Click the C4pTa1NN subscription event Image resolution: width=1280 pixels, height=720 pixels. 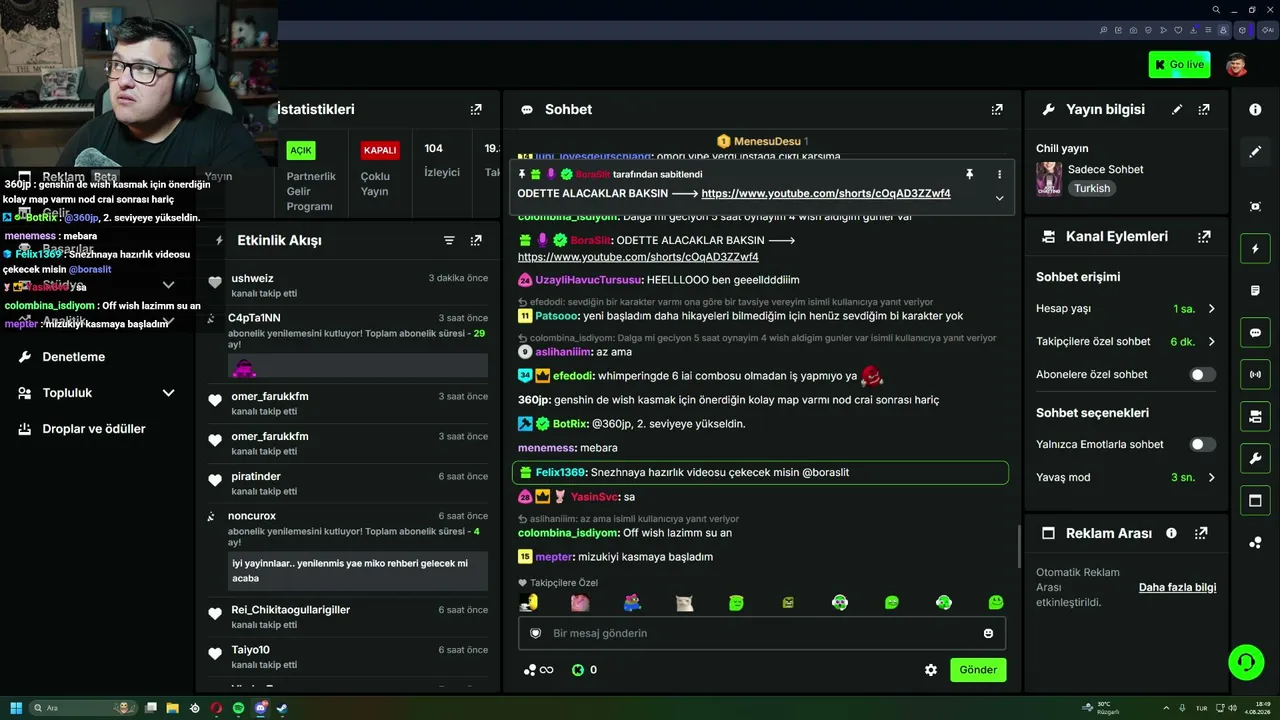348,345
